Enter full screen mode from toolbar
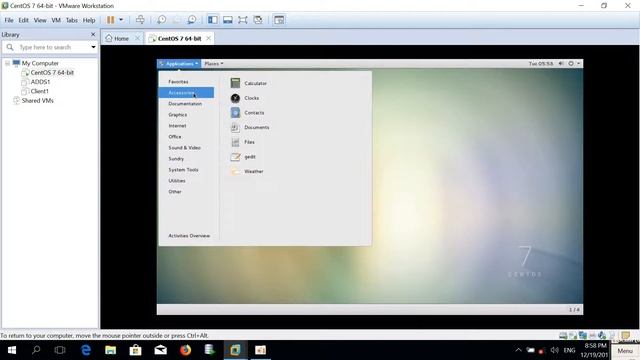This screenshot has width=640, height=360. click(x=243, y=20)
